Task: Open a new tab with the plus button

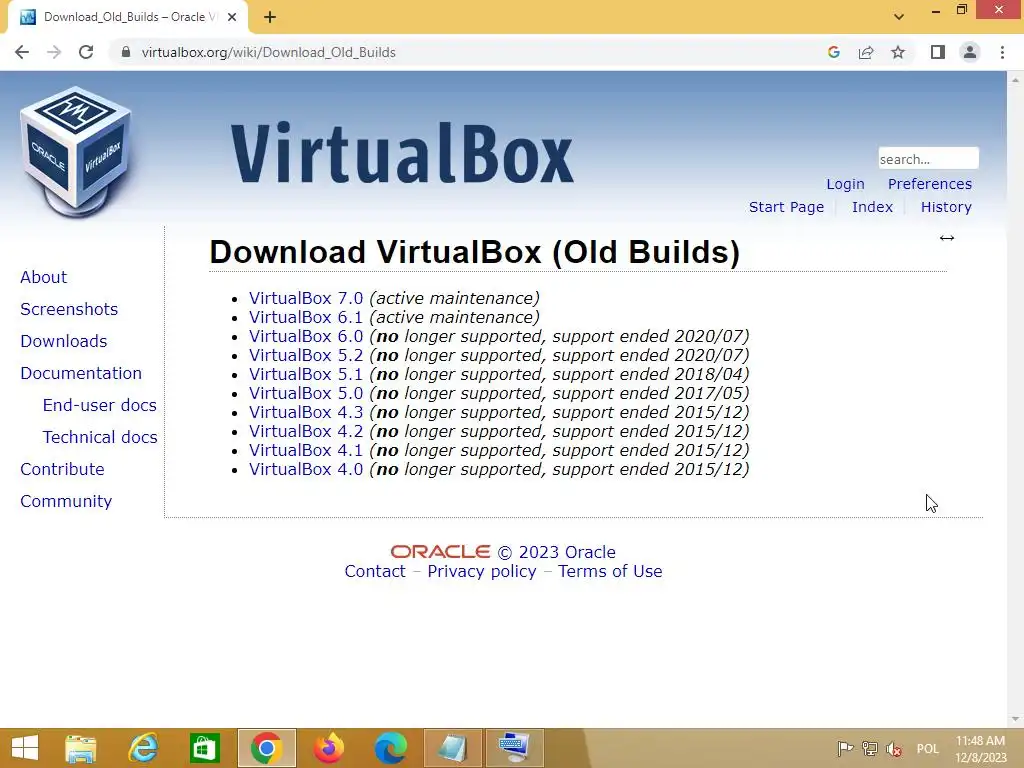Action: tap(270, 17)
